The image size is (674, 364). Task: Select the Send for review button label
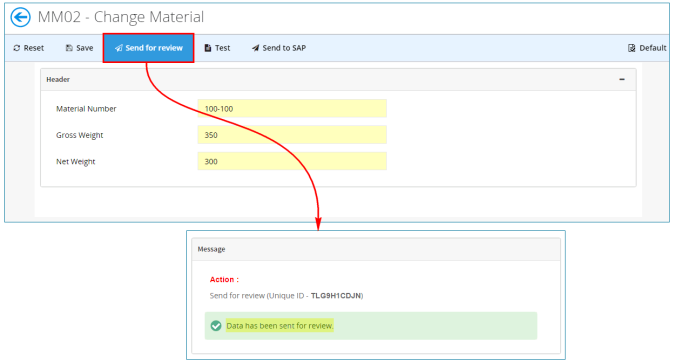[x=154, y=48]
